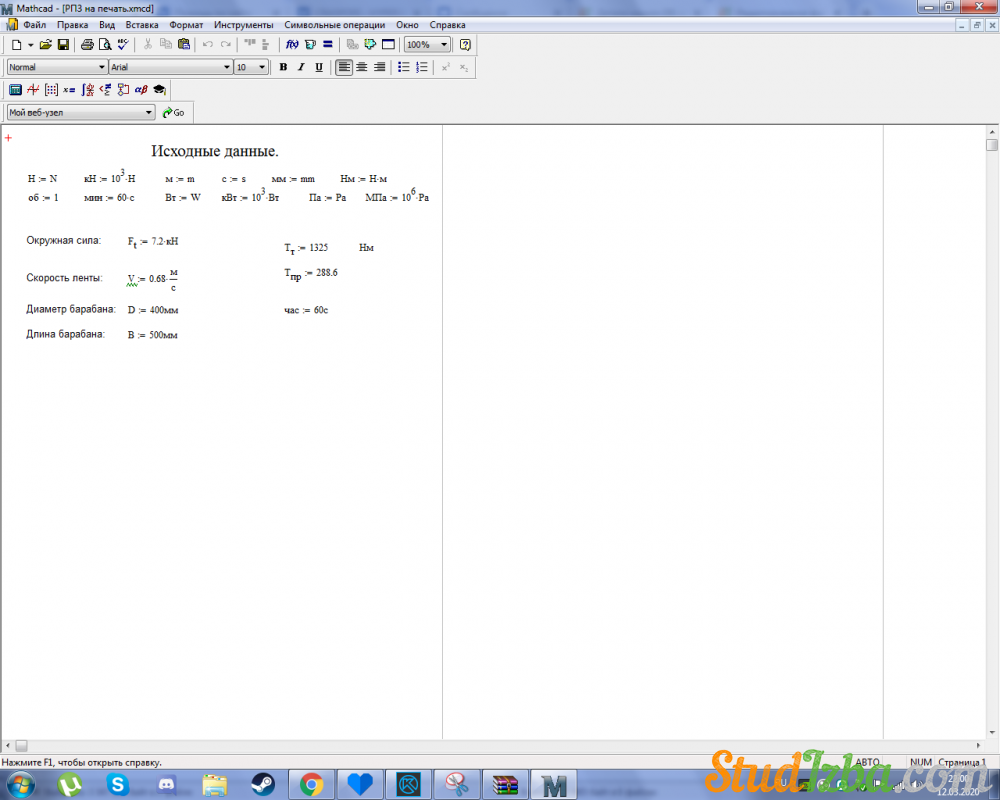The height and width of the screenshot is (800, 1000).
Task: Expand the Arial font dropdown
Action: [226, 67]
